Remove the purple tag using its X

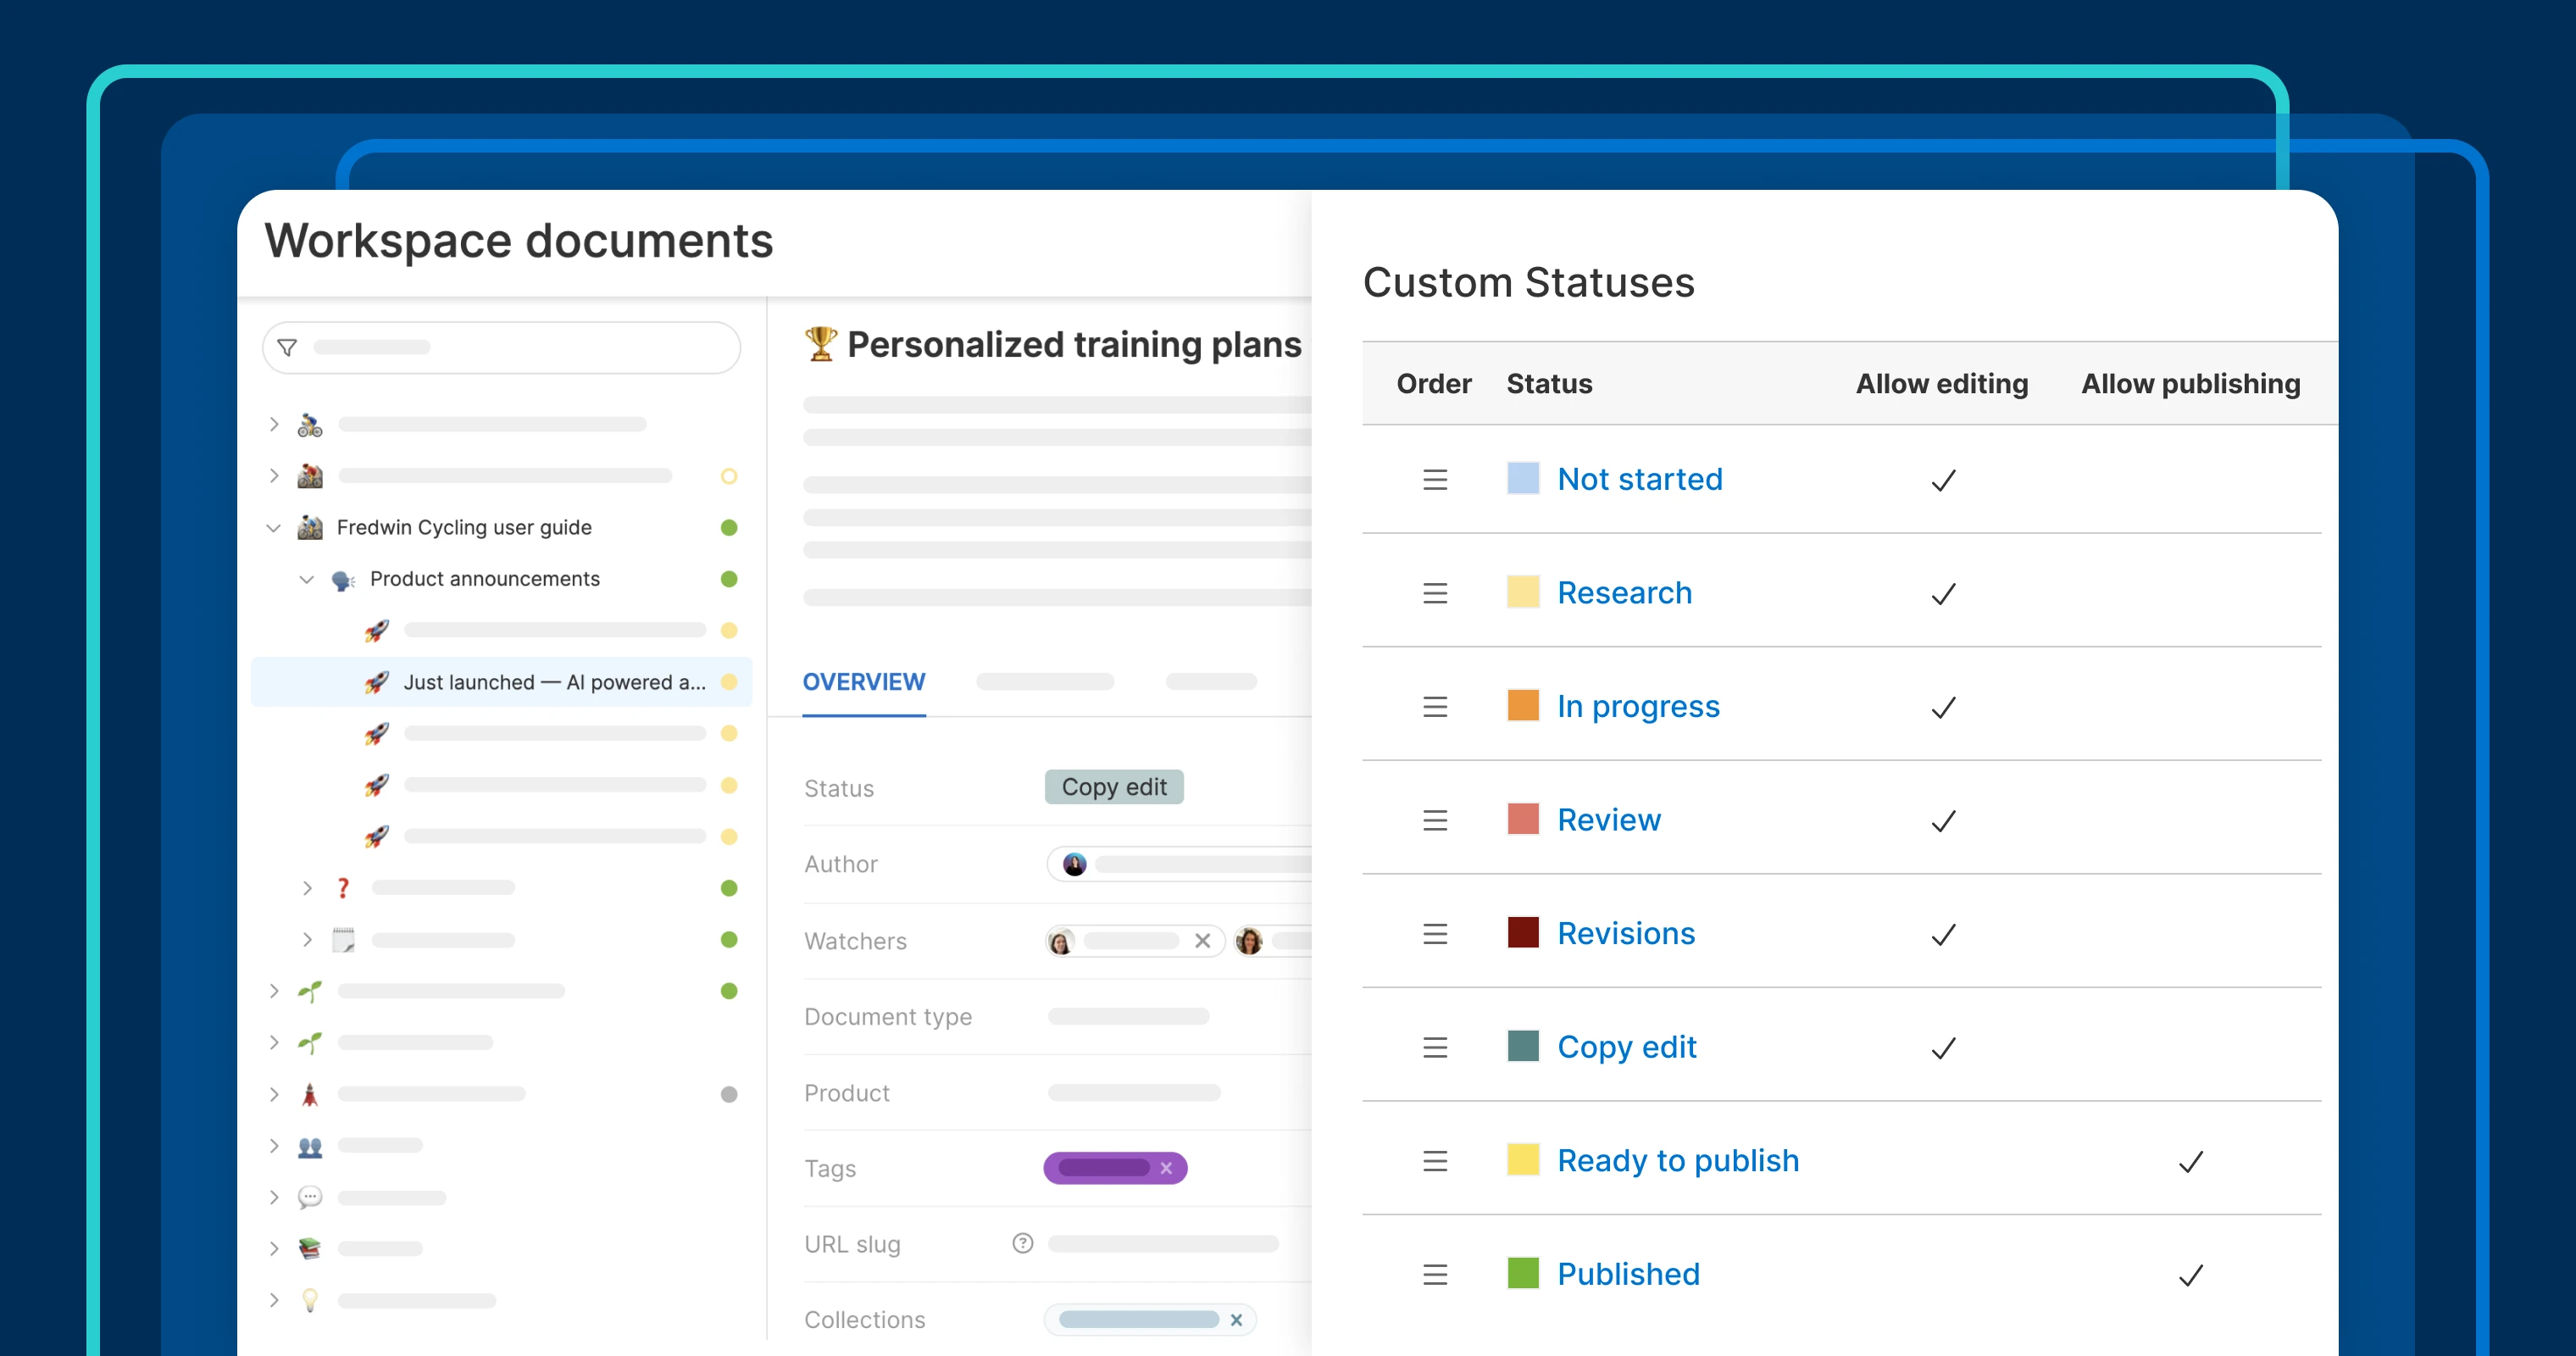pos(1166,1168)
